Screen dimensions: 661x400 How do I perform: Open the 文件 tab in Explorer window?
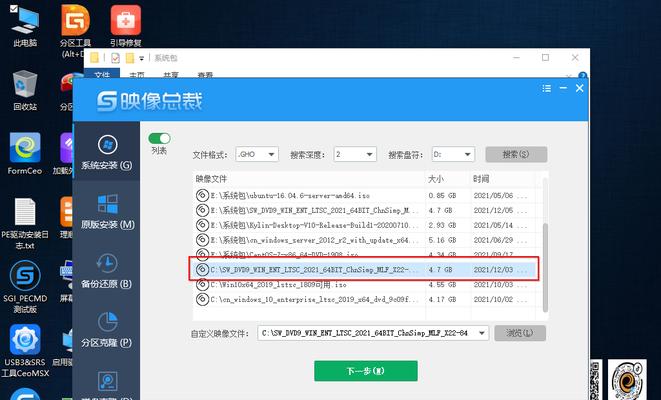coord(102,75)
